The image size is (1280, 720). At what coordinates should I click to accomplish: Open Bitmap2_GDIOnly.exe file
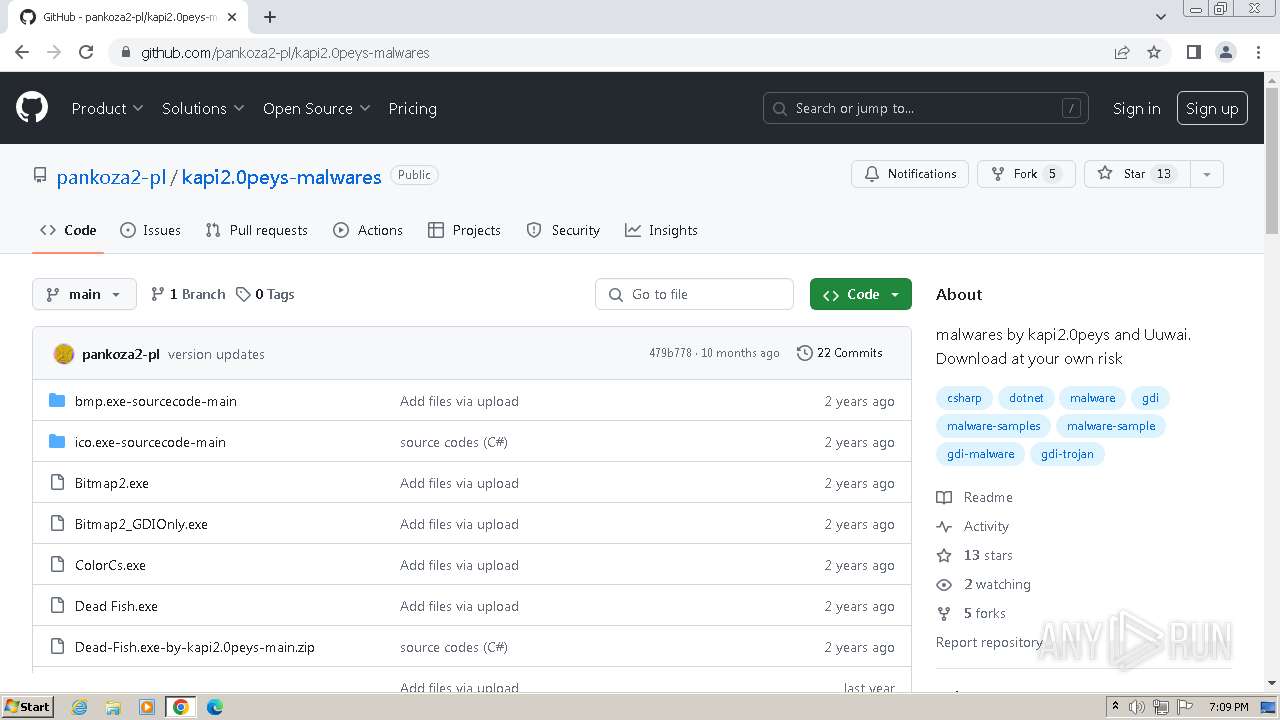coord(141,524)
